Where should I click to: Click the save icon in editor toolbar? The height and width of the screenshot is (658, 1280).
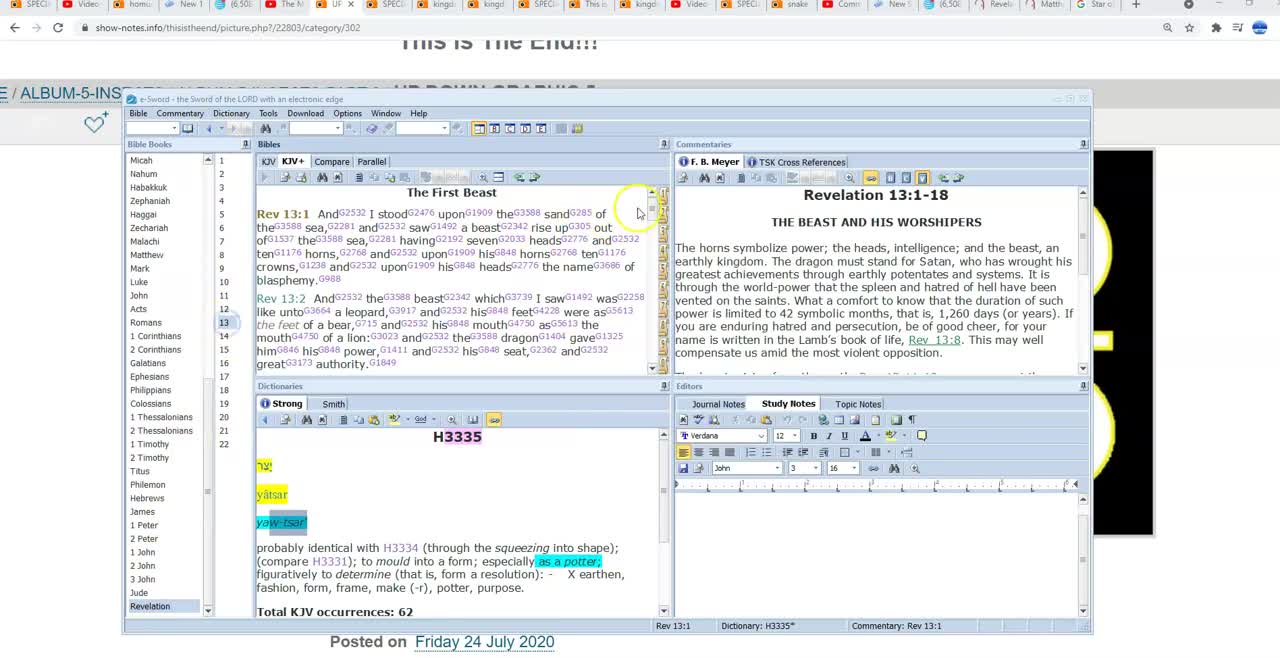click(x=683, y=468)
